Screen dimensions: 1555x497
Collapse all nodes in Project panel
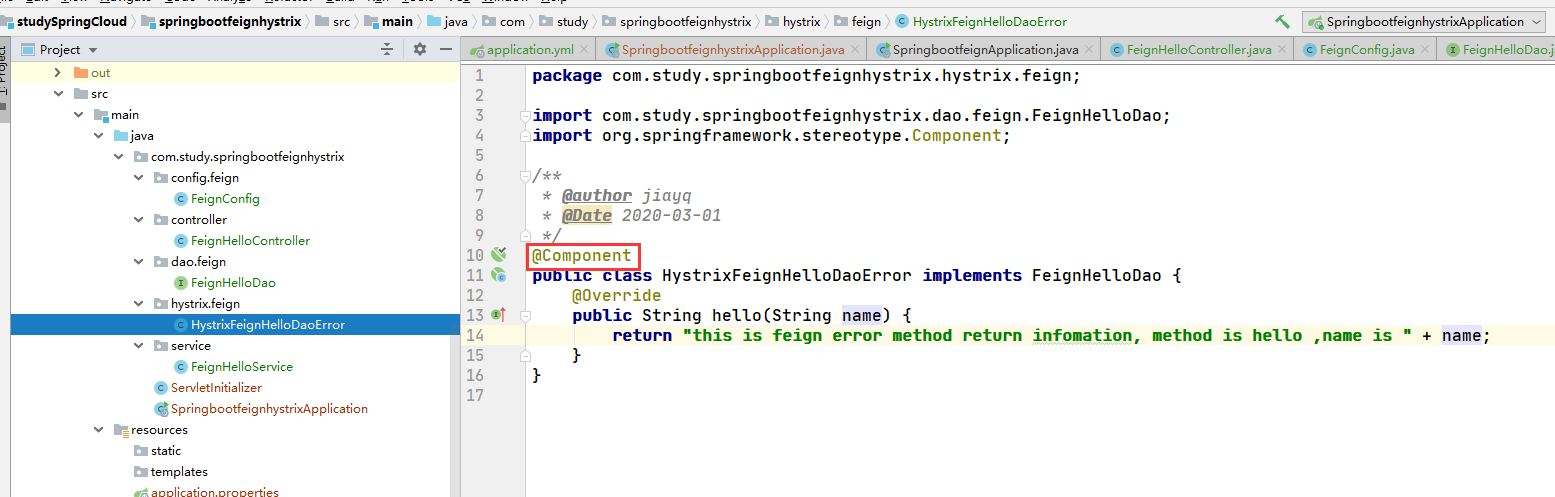click(x=387, y=49)
